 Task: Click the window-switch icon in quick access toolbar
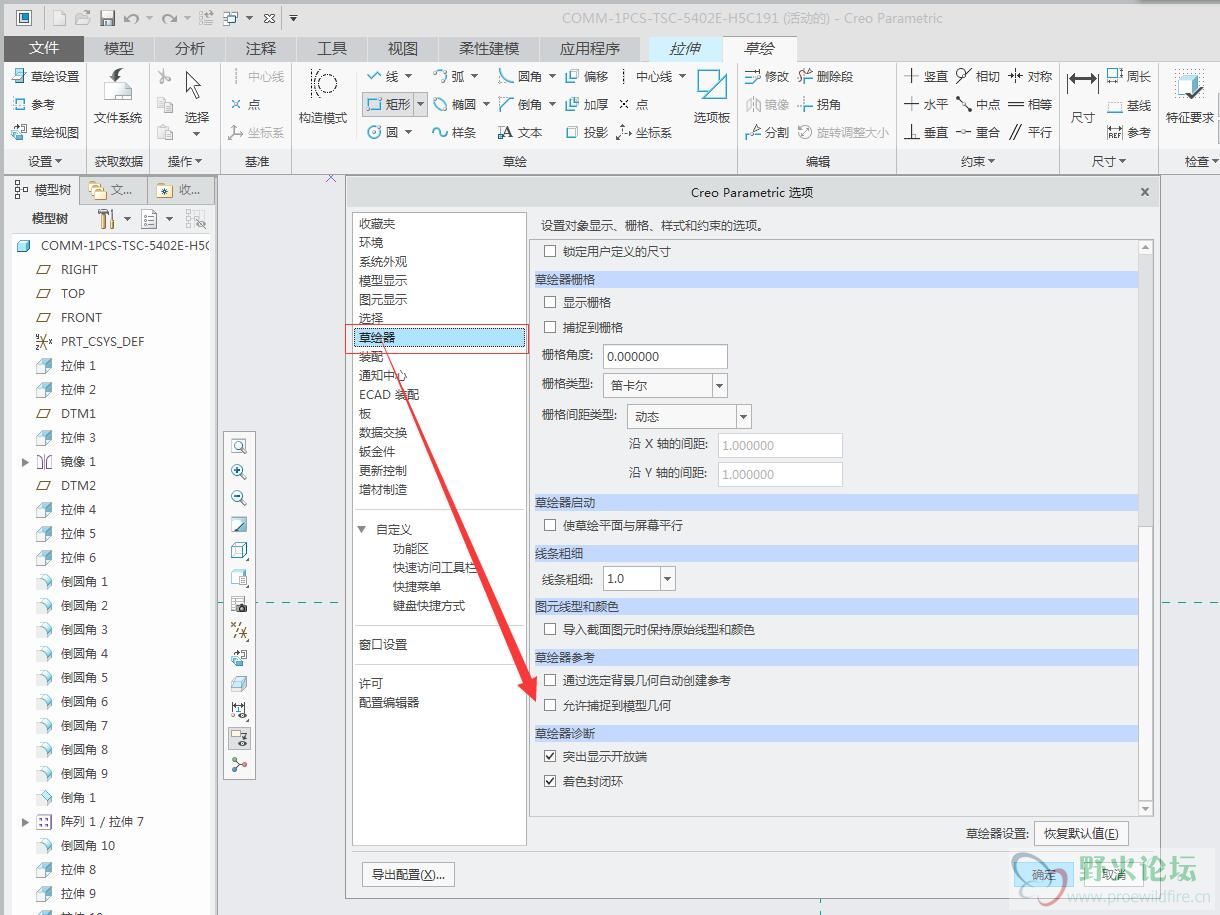coord(231,18)
